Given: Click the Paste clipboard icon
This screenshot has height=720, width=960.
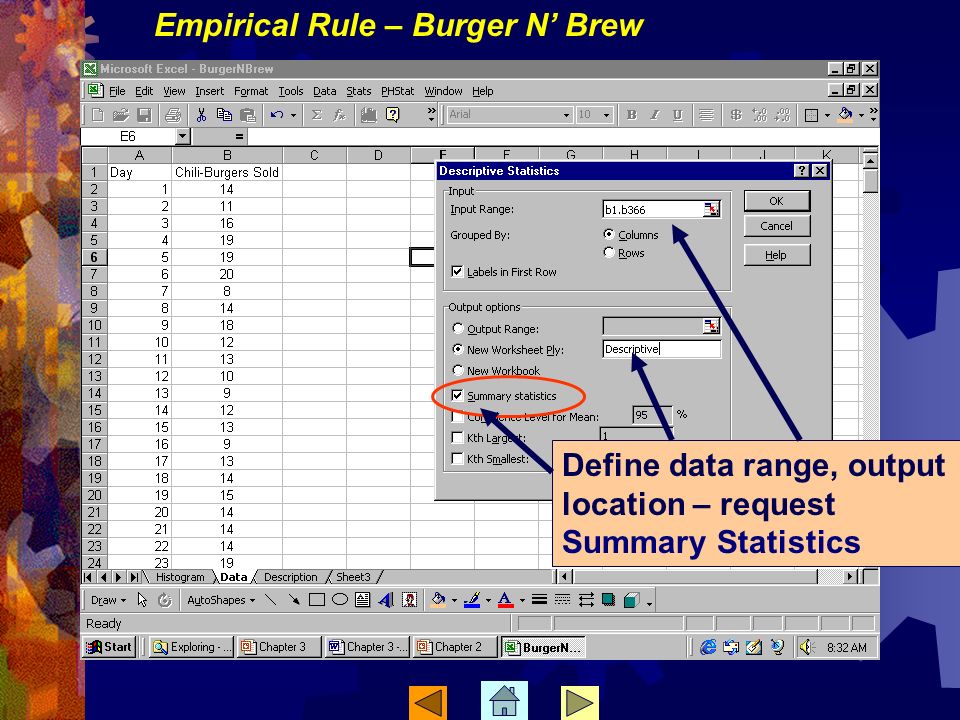Looking at the screenshot, I should coord(247,114).
